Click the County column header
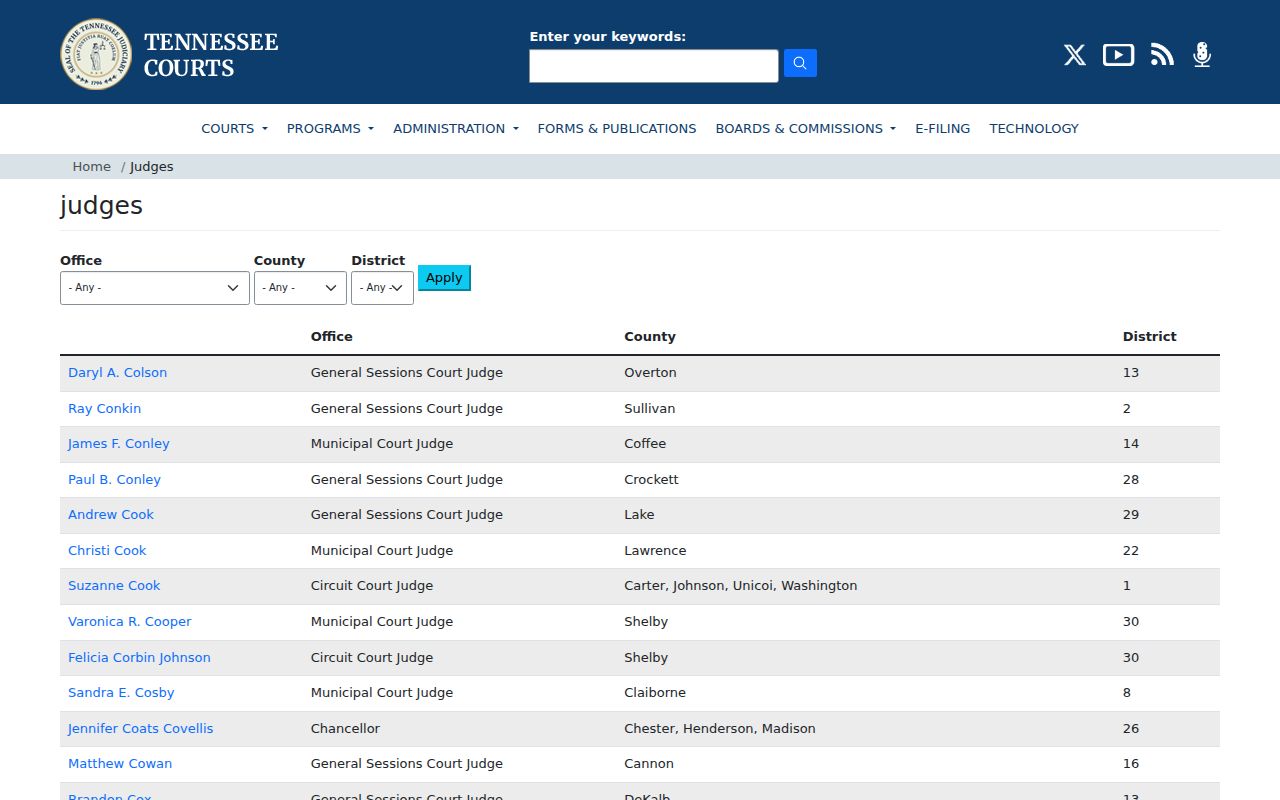This screenshot has width=1280, height=800. pos(650,336)
